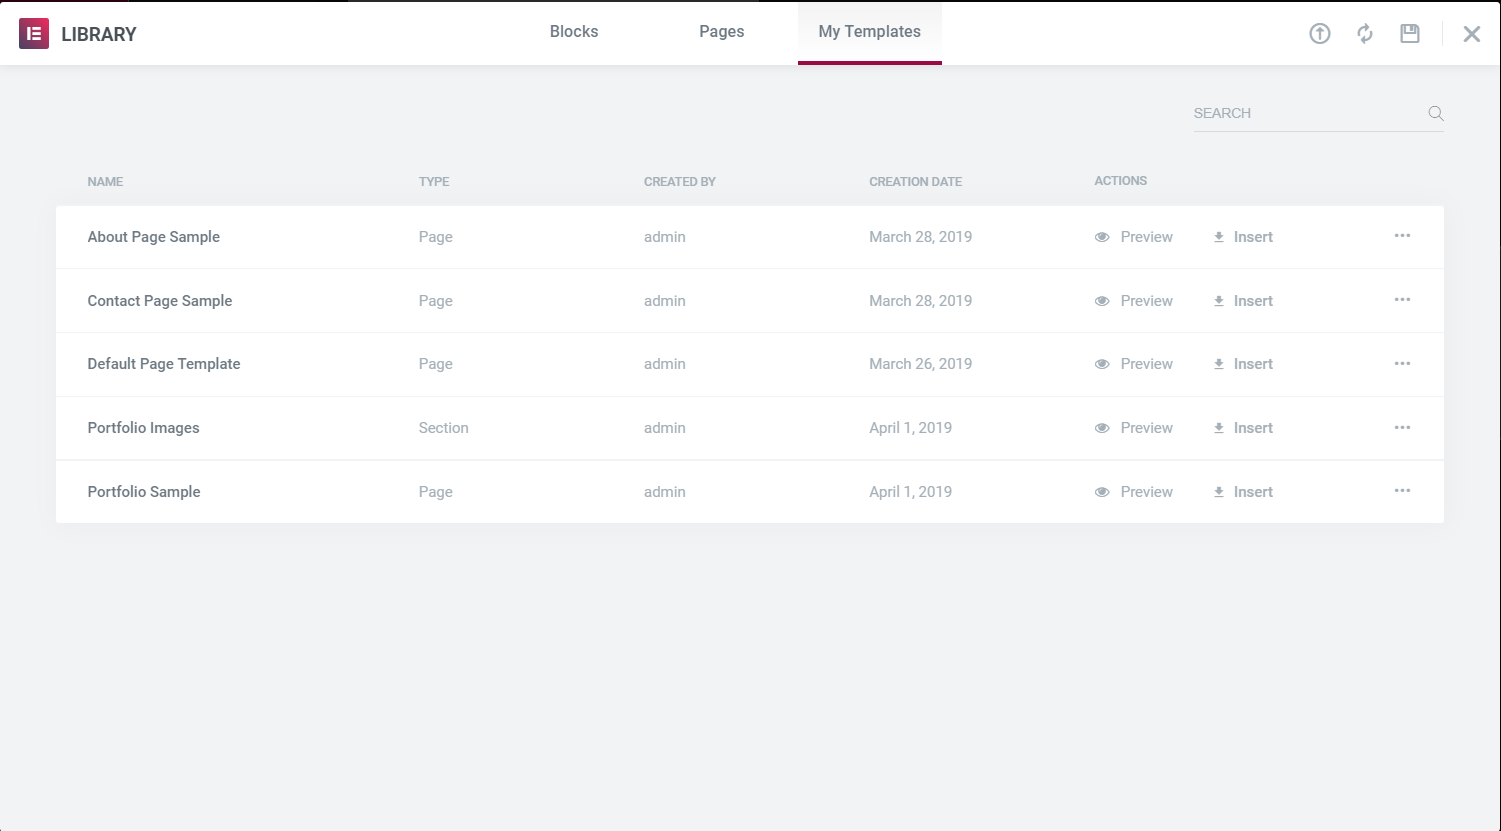Click the insert arrow icon for Portfolio Images
The image size is (1501, 831).
[1219, 428]
